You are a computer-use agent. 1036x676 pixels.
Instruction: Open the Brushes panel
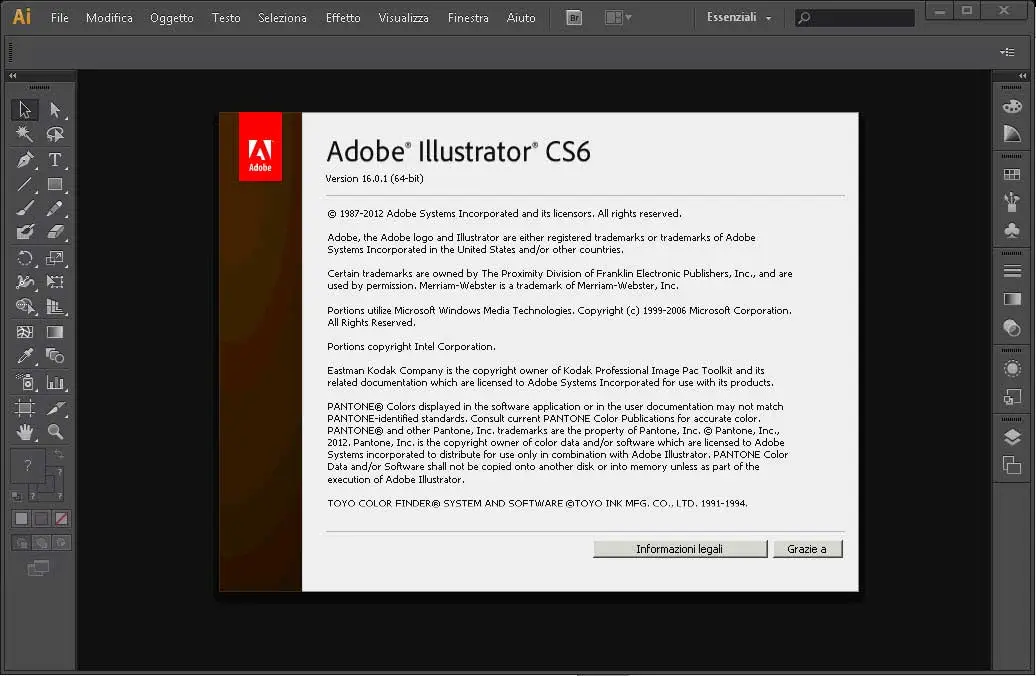1012,202
